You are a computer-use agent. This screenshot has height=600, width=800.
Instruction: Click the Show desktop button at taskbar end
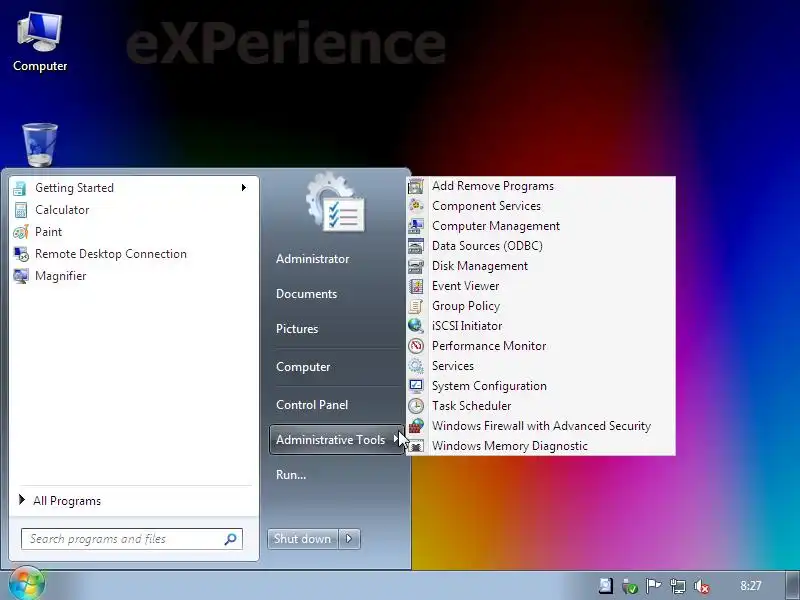793,585
